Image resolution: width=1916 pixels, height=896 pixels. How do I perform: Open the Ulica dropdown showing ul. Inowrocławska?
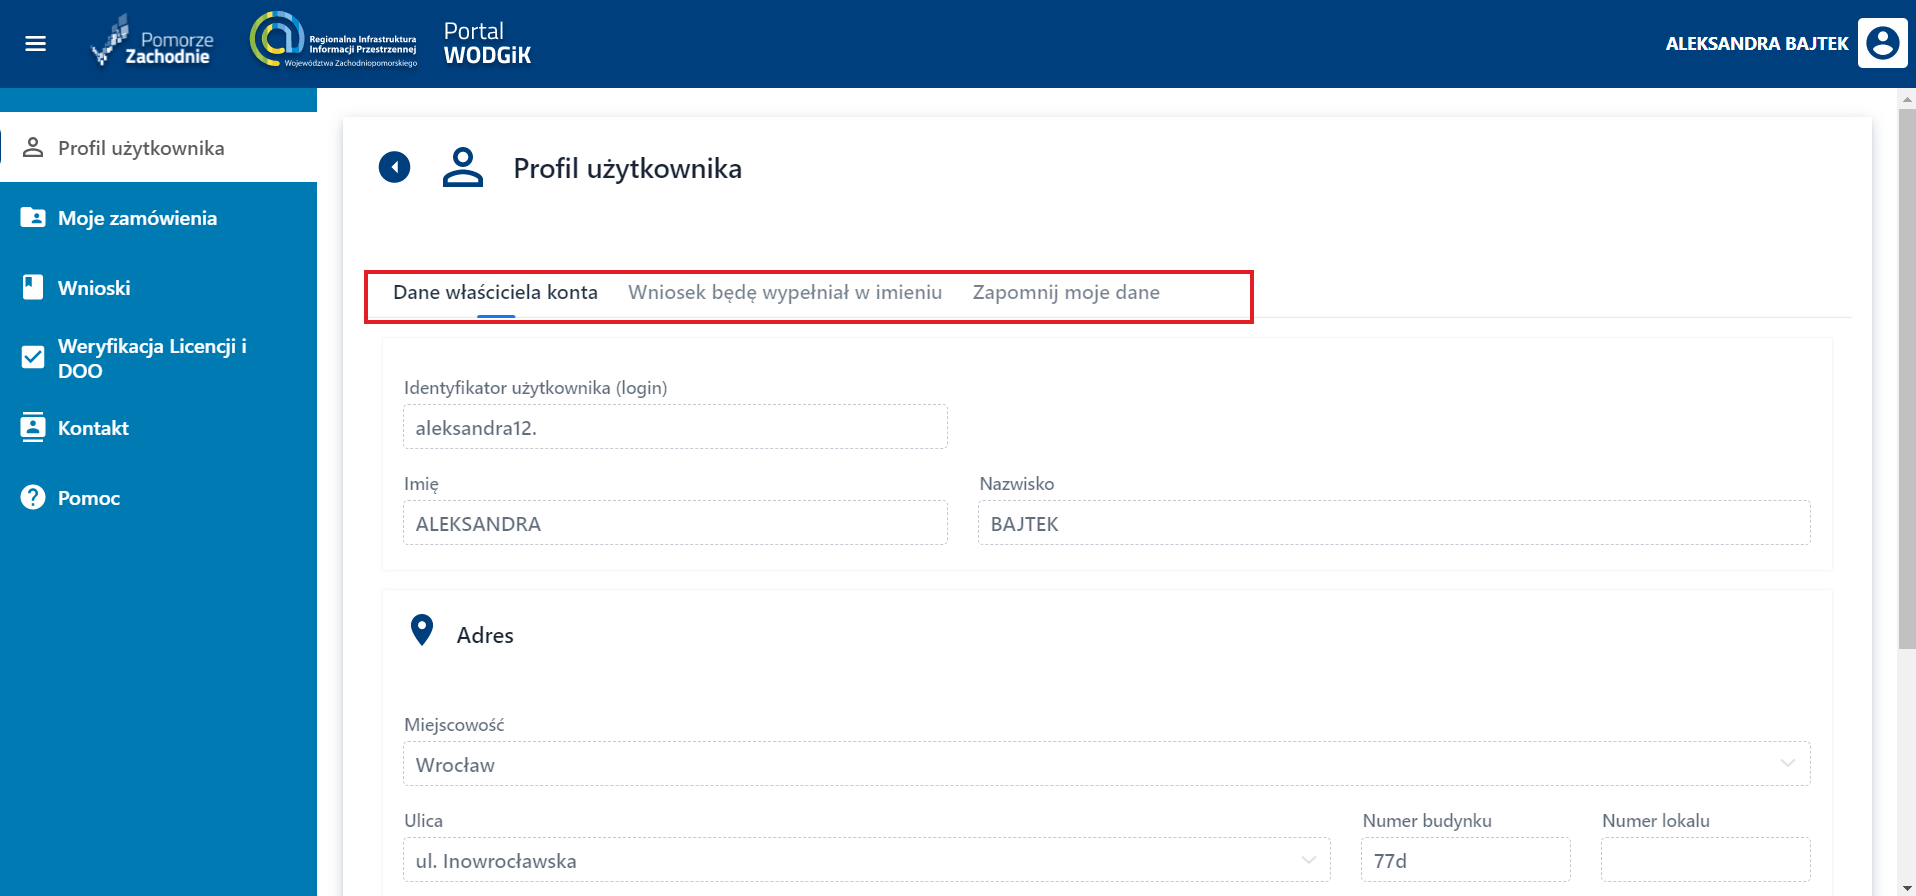(x=867, y=860)
